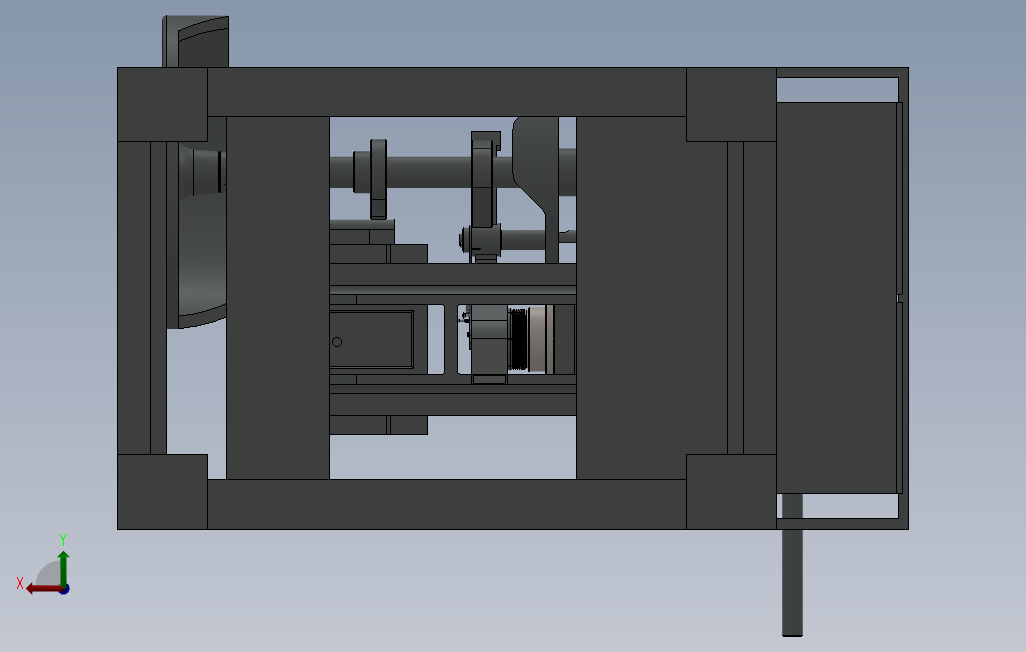Select the top horizontal frame beam
Screen dimensions: 1026x652
click(x=447, y=92)
